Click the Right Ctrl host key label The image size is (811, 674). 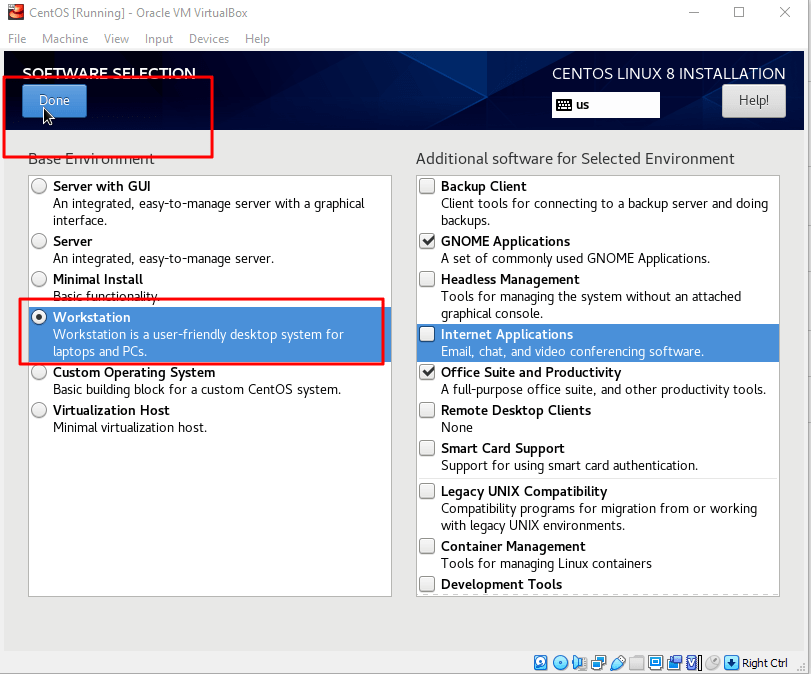pyautogui.click(x=764, y=663)
